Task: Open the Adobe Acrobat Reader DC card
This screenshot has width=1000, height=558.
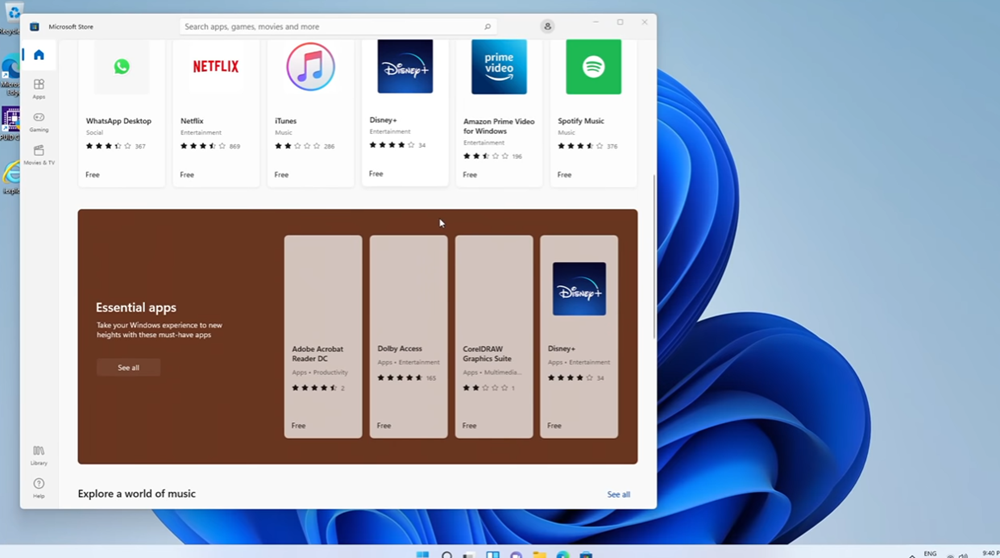Action: [323, 337]
